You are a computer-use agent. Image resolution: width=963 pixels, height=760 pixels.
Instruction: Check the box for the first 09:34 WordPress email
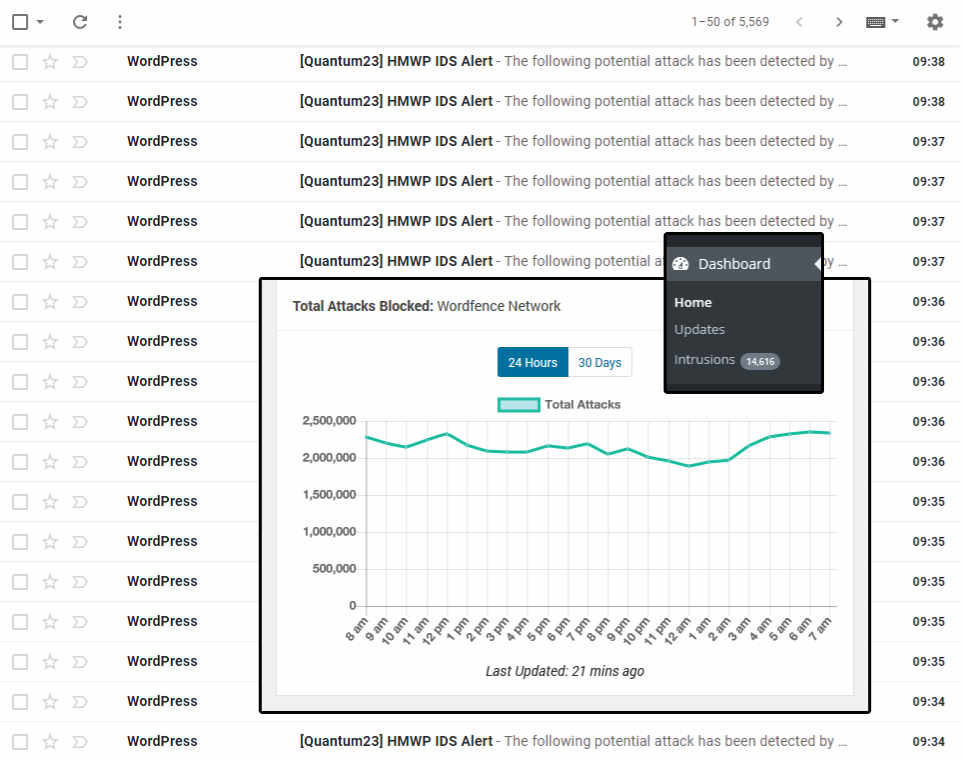click(x=20, y=702)
